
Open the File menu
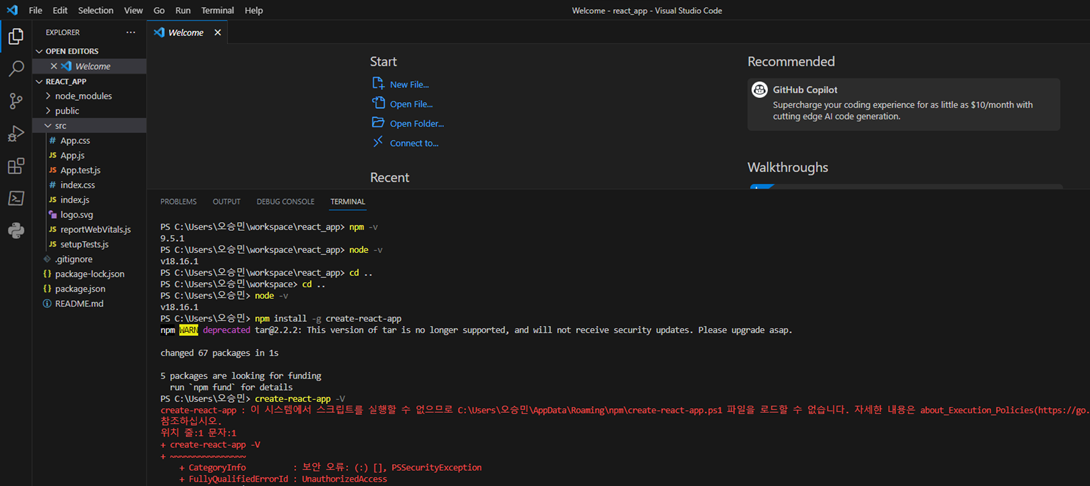coord(35,10)
